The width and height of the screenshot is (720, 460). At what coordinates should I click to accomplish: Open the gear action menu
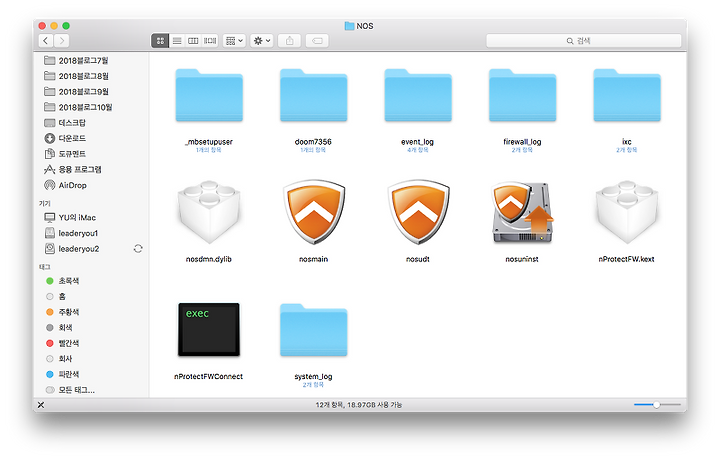(262, 41)
